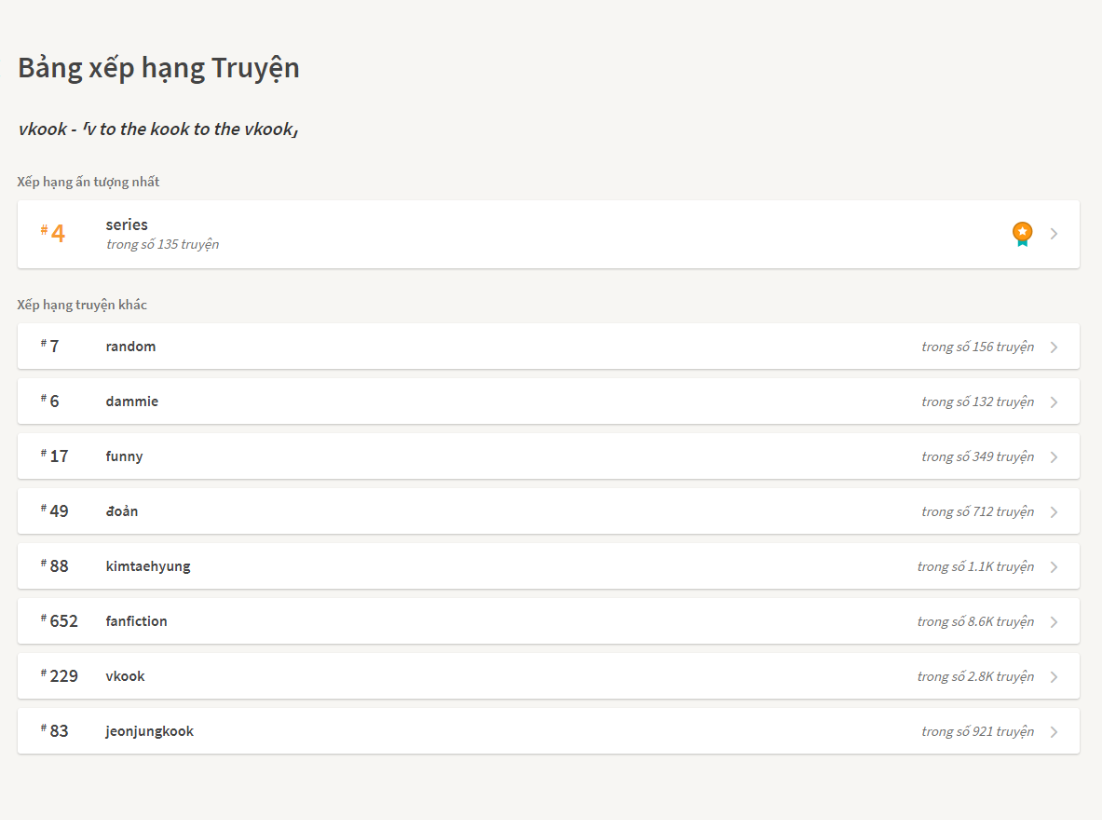This screenshot has width=1102, height=820.
Task: Click chevron beside đoản ranking
Action: tap(1054, 512)
